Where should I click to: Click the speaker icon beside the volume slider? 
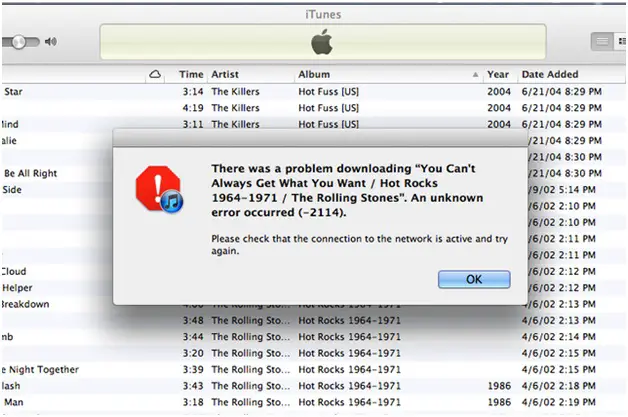[x=51, y=42]
